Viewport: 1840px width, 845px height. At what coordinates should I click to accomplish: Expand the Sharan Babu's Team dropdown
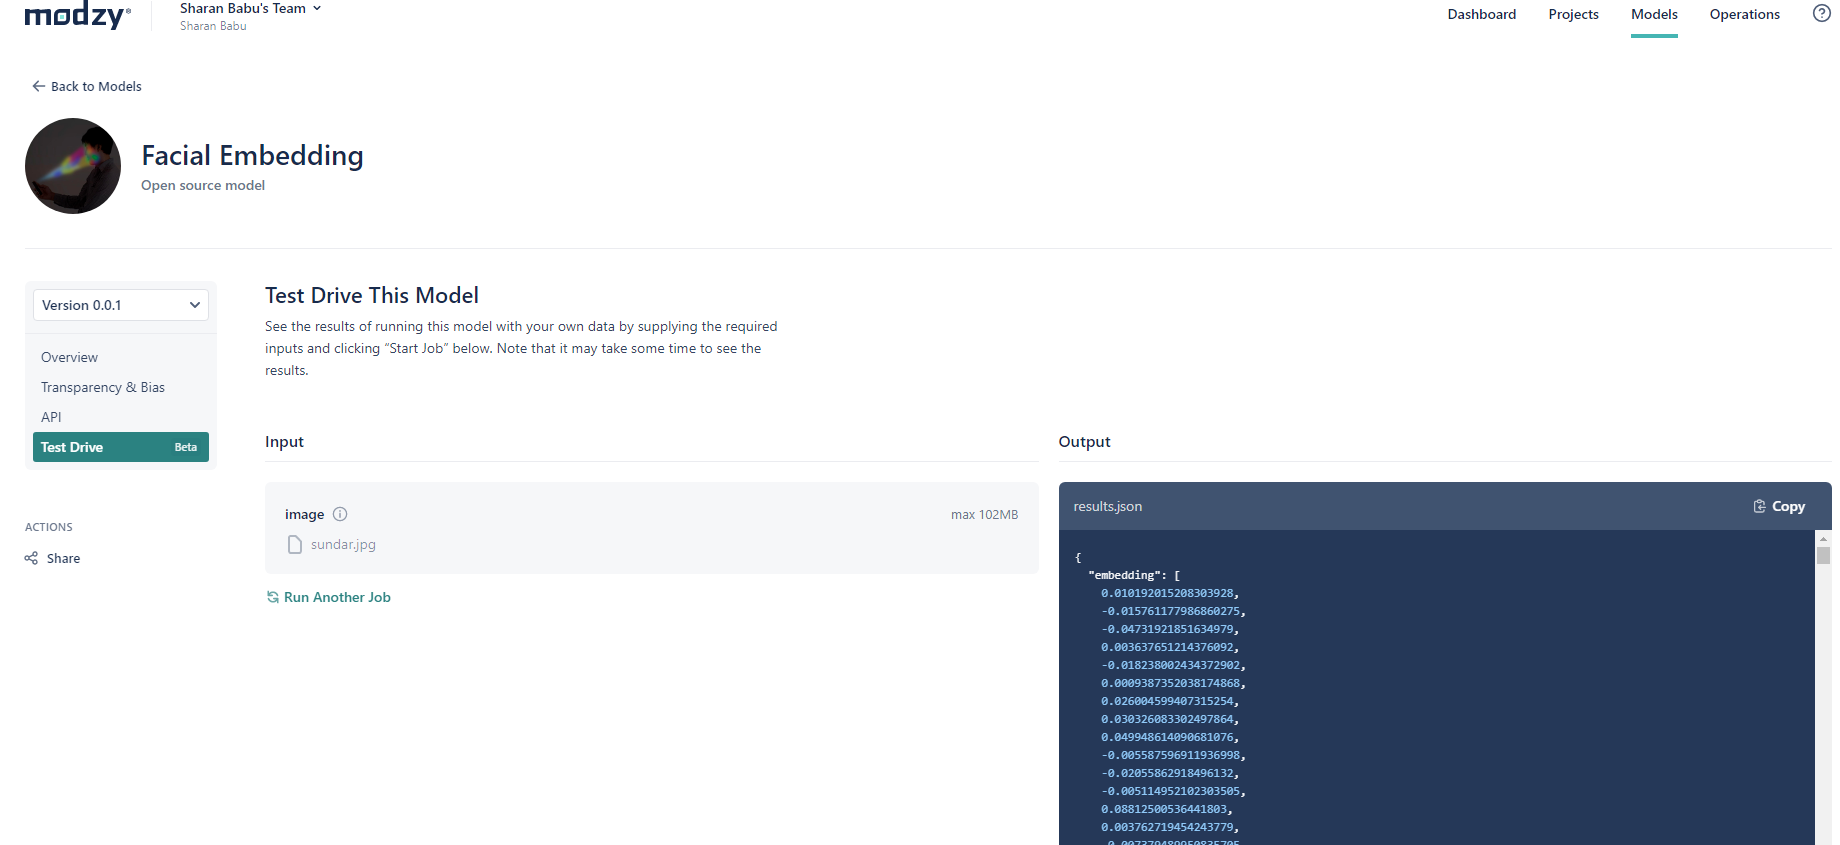(x=251, y=8)
